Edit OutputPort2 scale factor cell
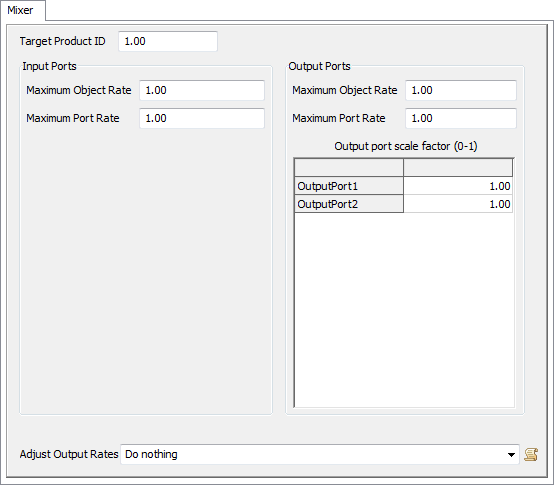 tap(458, 204)
